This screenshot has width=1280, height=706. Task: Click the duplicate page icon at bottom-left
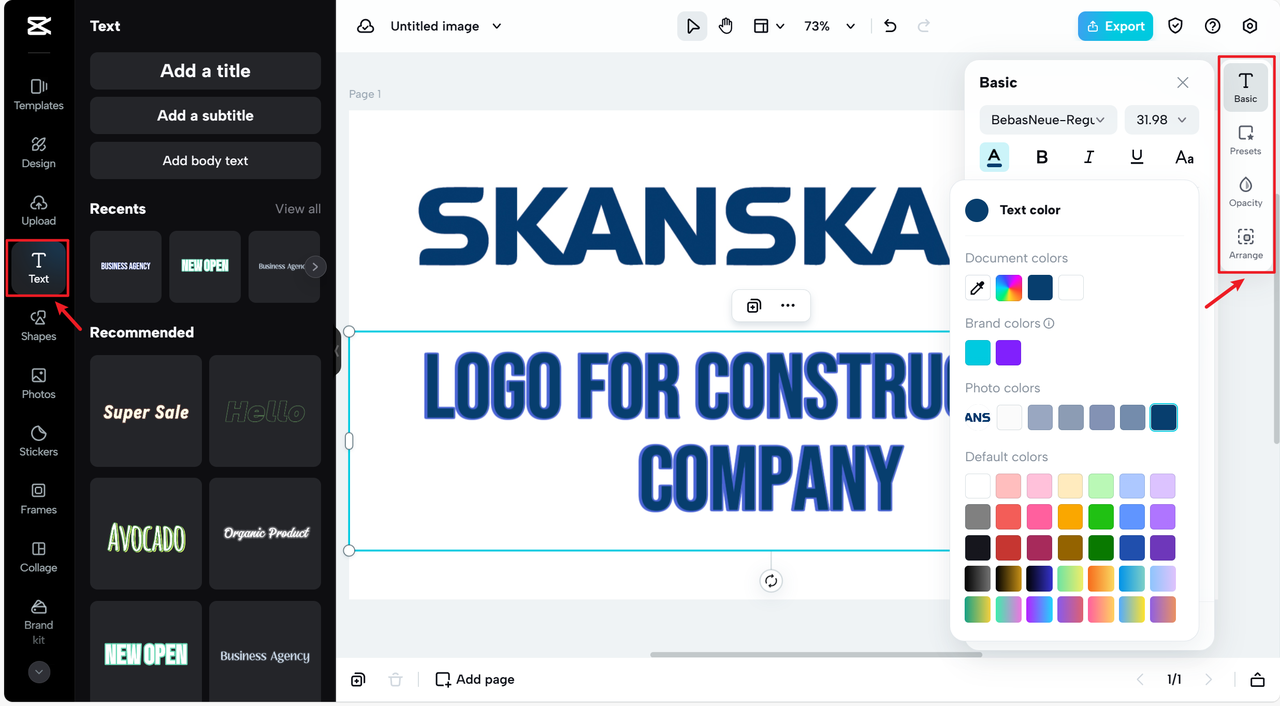358,680
